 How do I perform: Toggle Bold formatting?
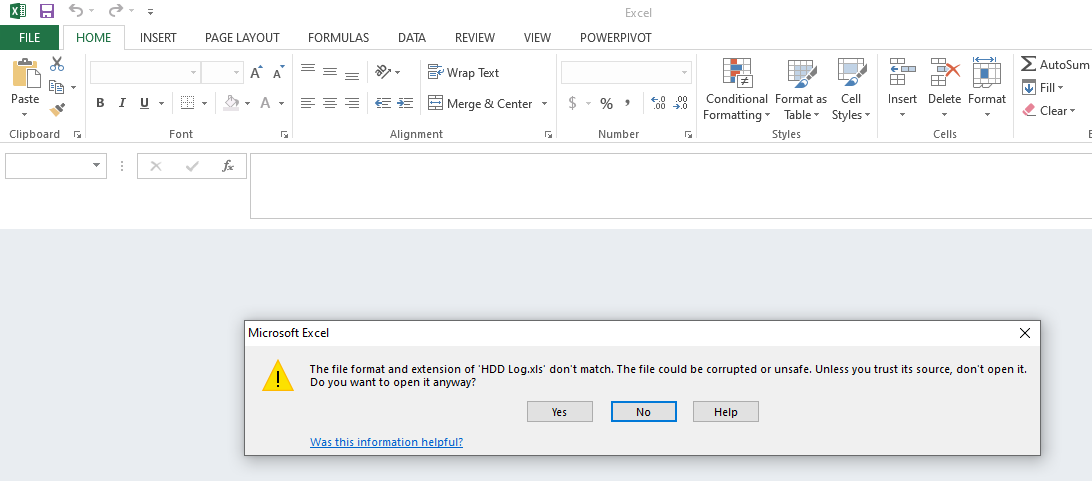click(x=100, y=103)
